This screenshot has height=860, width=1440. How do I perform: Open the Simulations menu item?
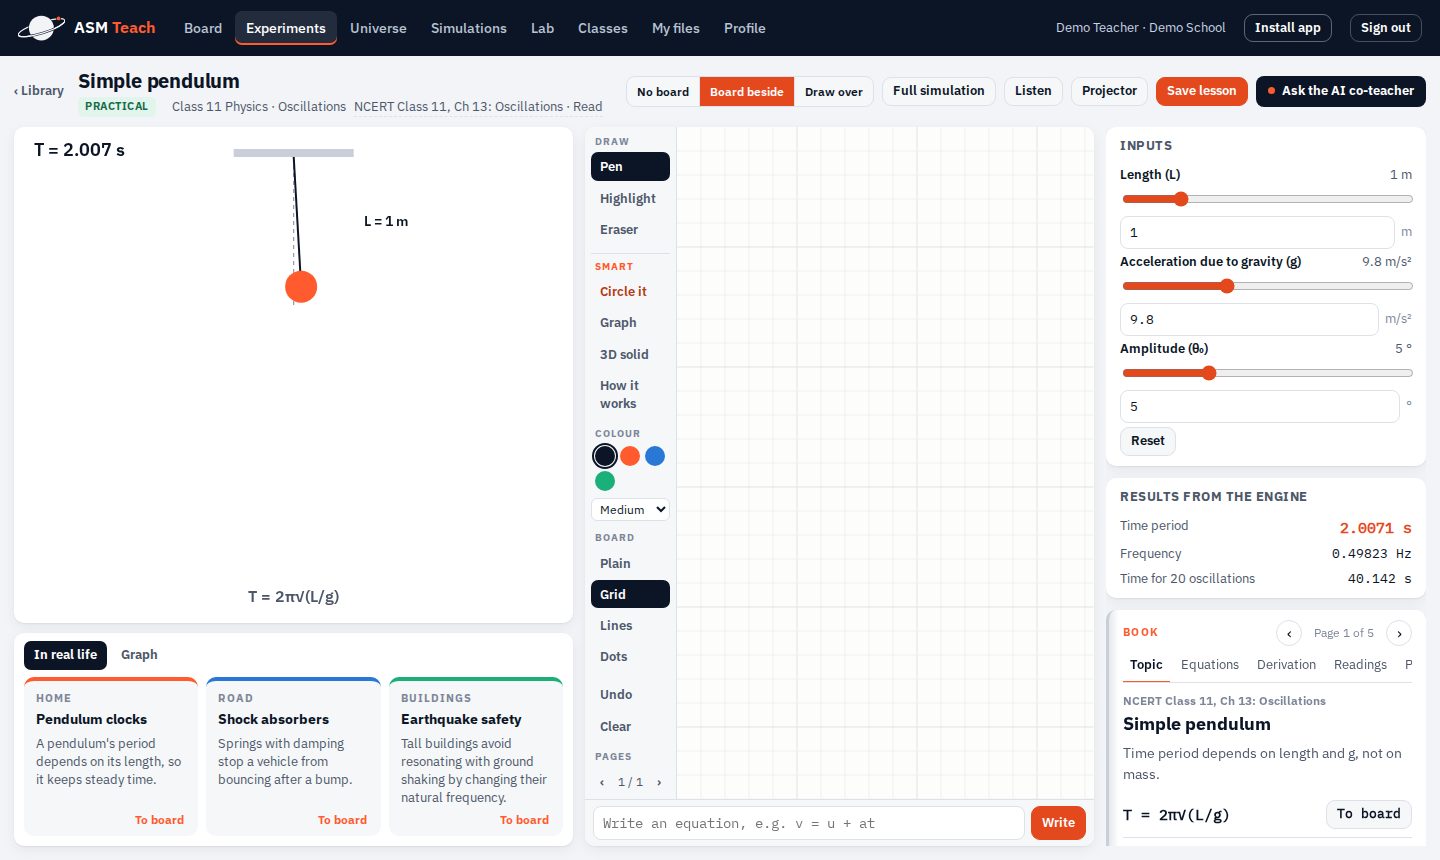469,28
